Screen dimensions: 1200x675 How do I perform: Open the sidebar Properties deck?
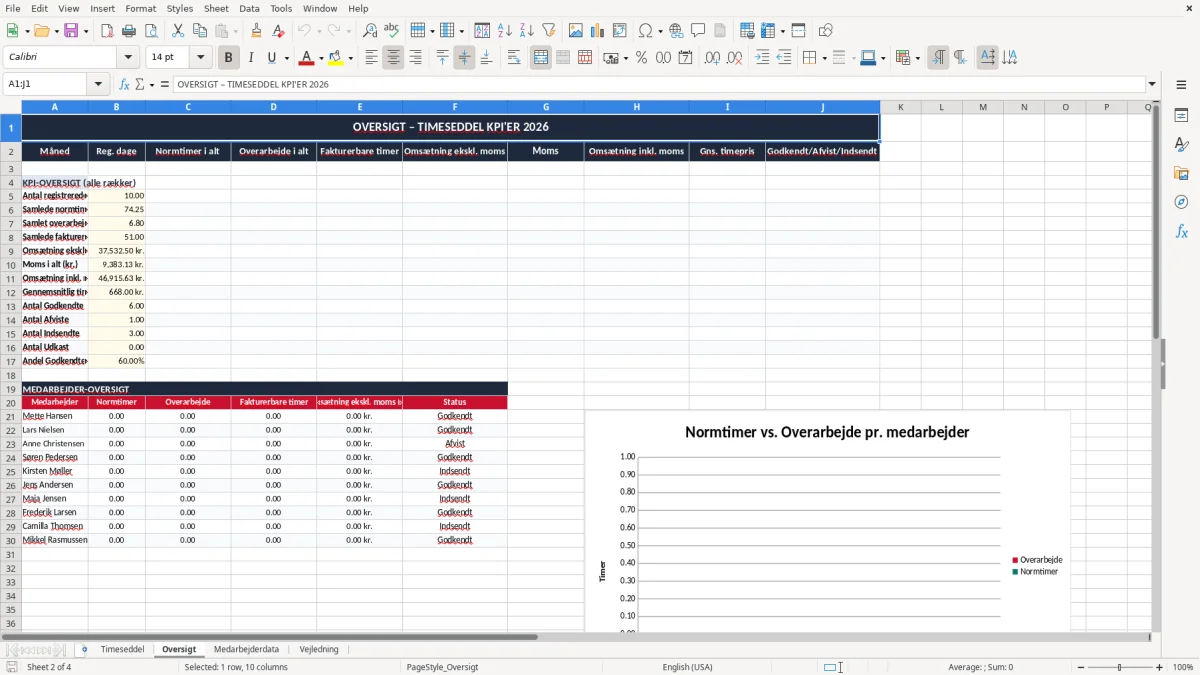(1181, 115)
